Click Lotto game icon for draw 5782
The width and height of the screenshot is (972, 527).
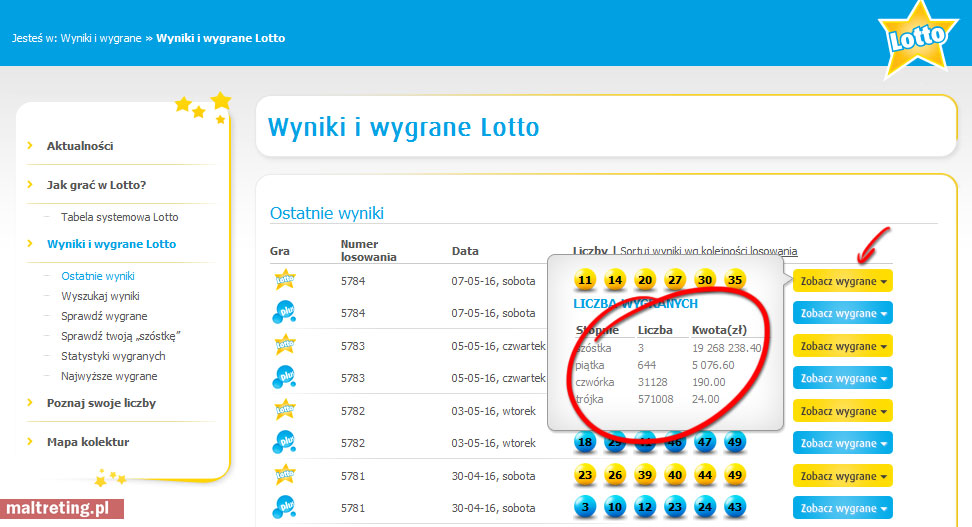(x=285, y=409)
